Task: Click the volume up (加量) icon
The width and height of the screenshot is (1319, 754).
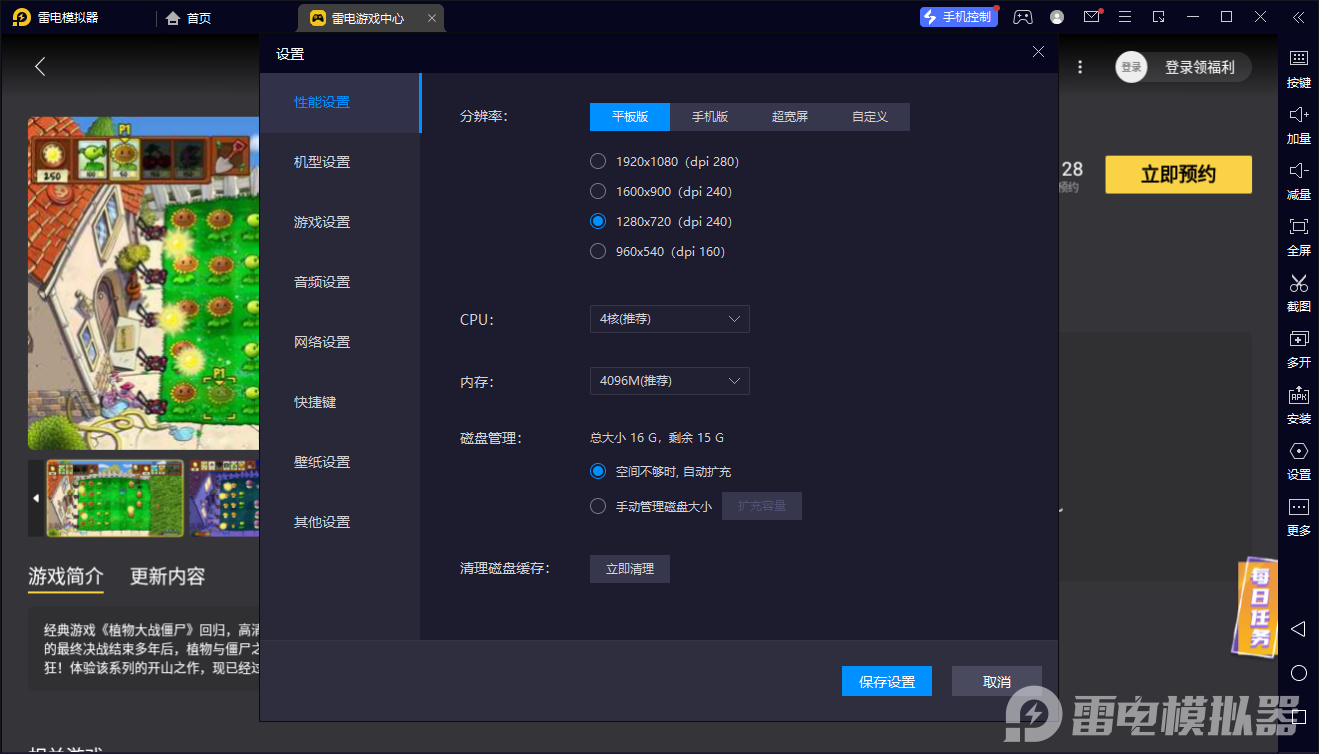Action: pos(1298,115)
